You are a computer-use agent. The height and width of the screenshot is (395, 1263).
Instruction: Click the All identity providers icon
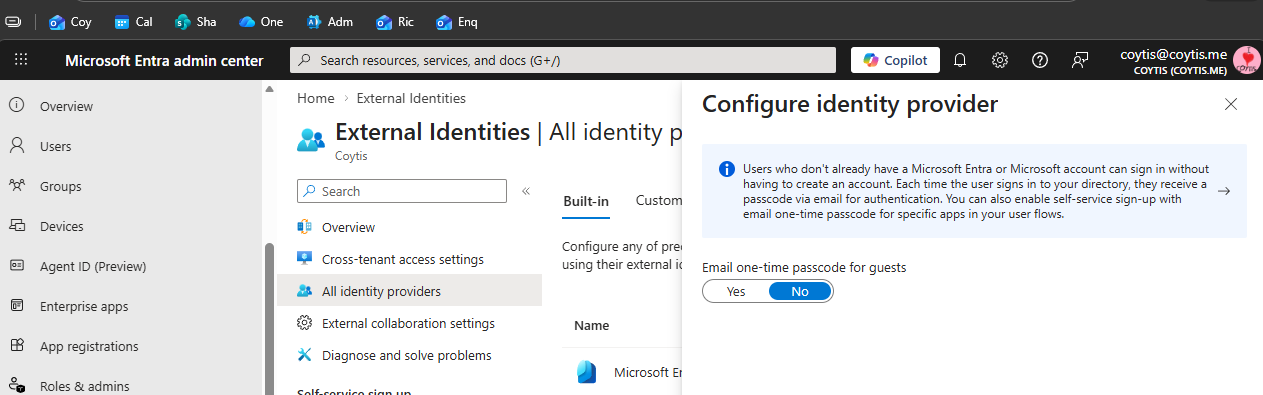[x=305, y=291]
